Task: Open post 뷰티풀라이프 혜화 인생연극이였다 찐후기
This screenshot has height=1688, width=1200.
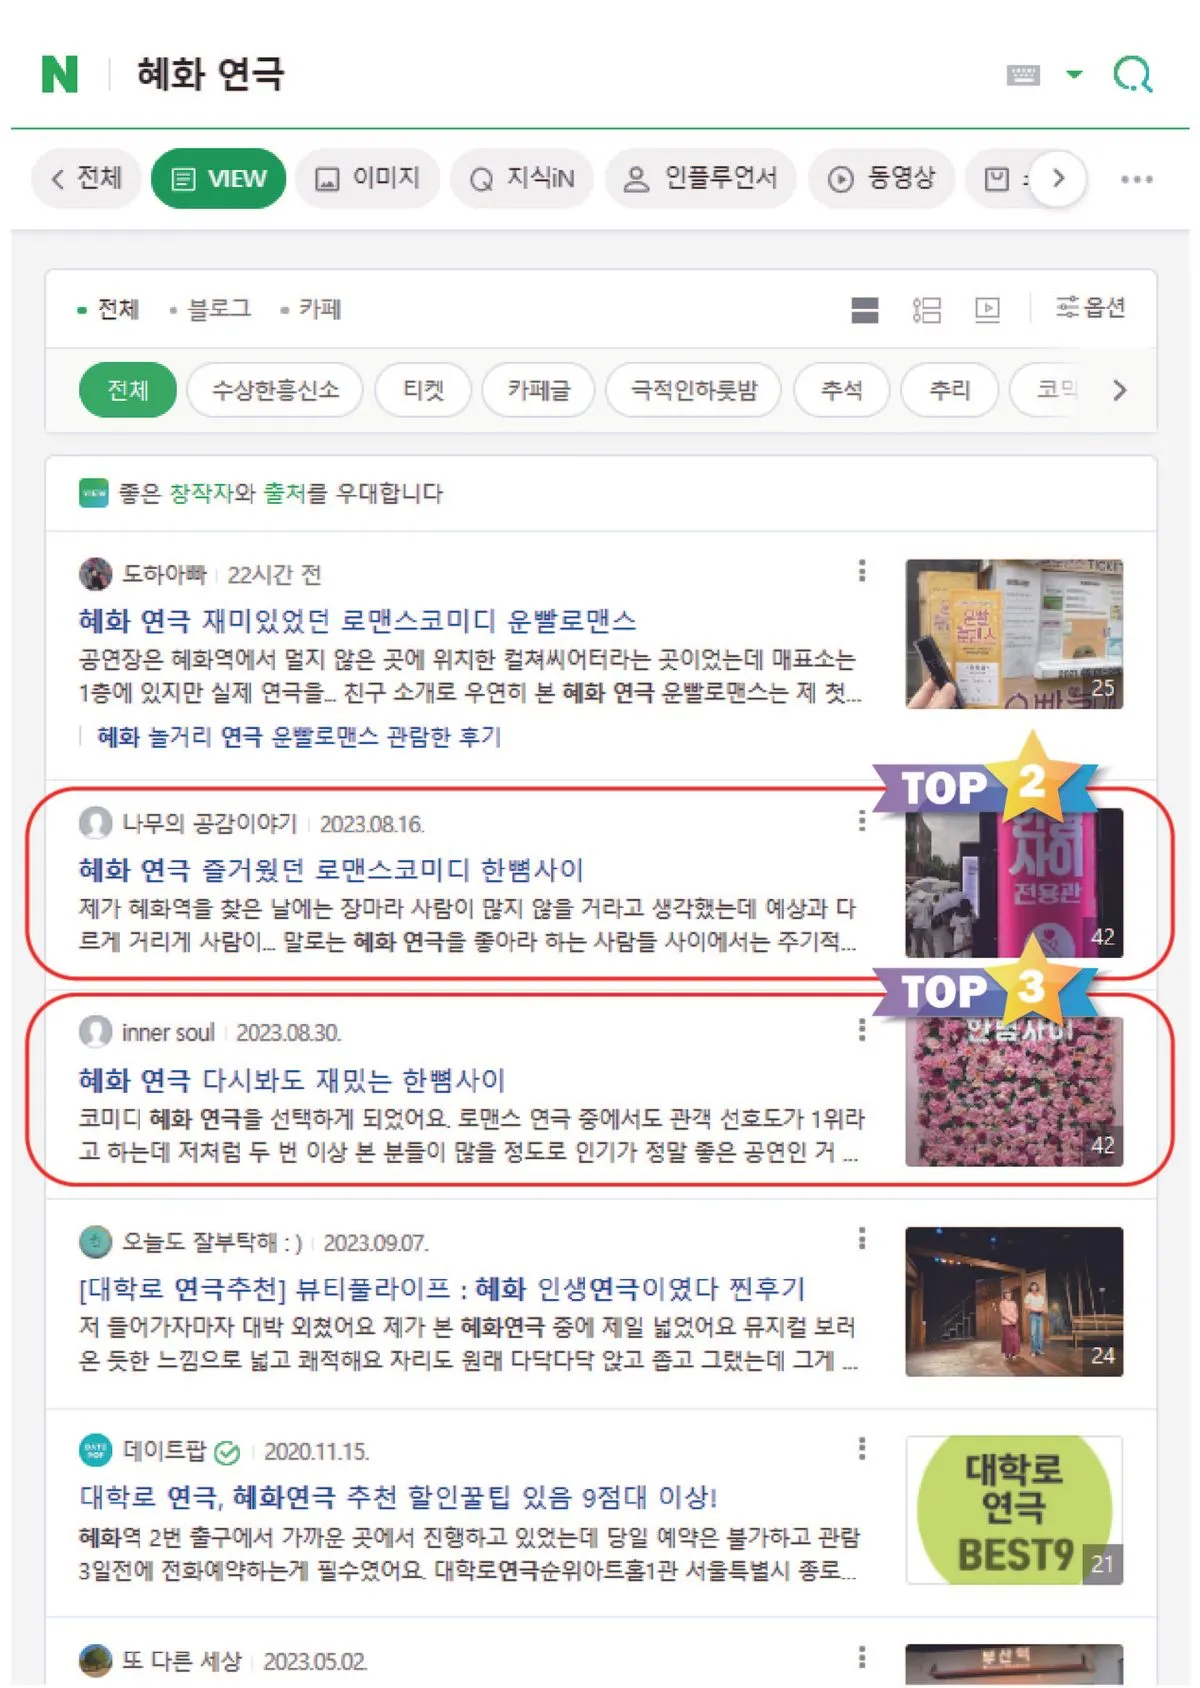Action: (442, 1289)
